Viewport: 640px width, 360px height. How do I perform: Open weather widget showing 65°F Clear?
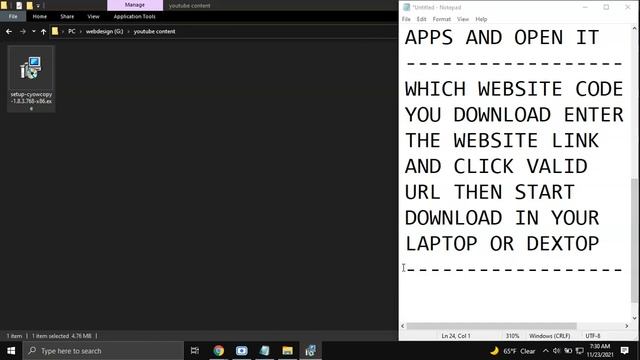point(513,351)
